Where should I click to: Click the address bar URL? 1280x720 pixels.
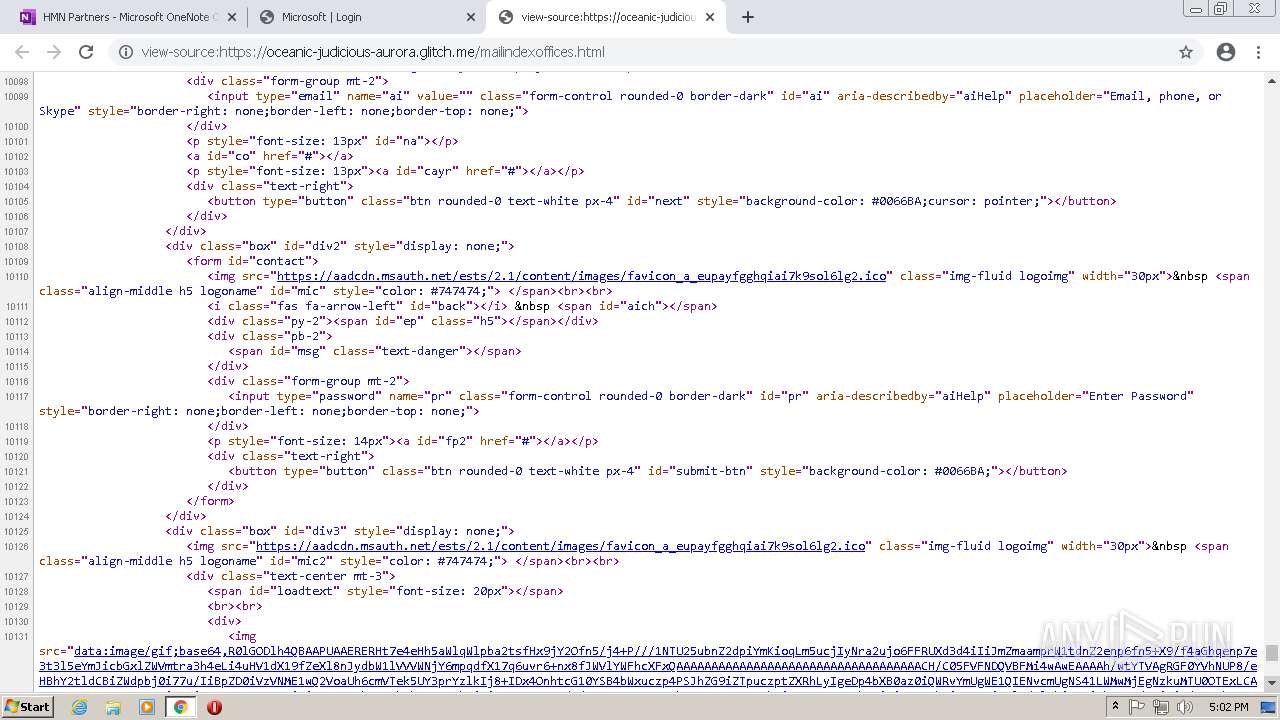(x=373, y=52)
